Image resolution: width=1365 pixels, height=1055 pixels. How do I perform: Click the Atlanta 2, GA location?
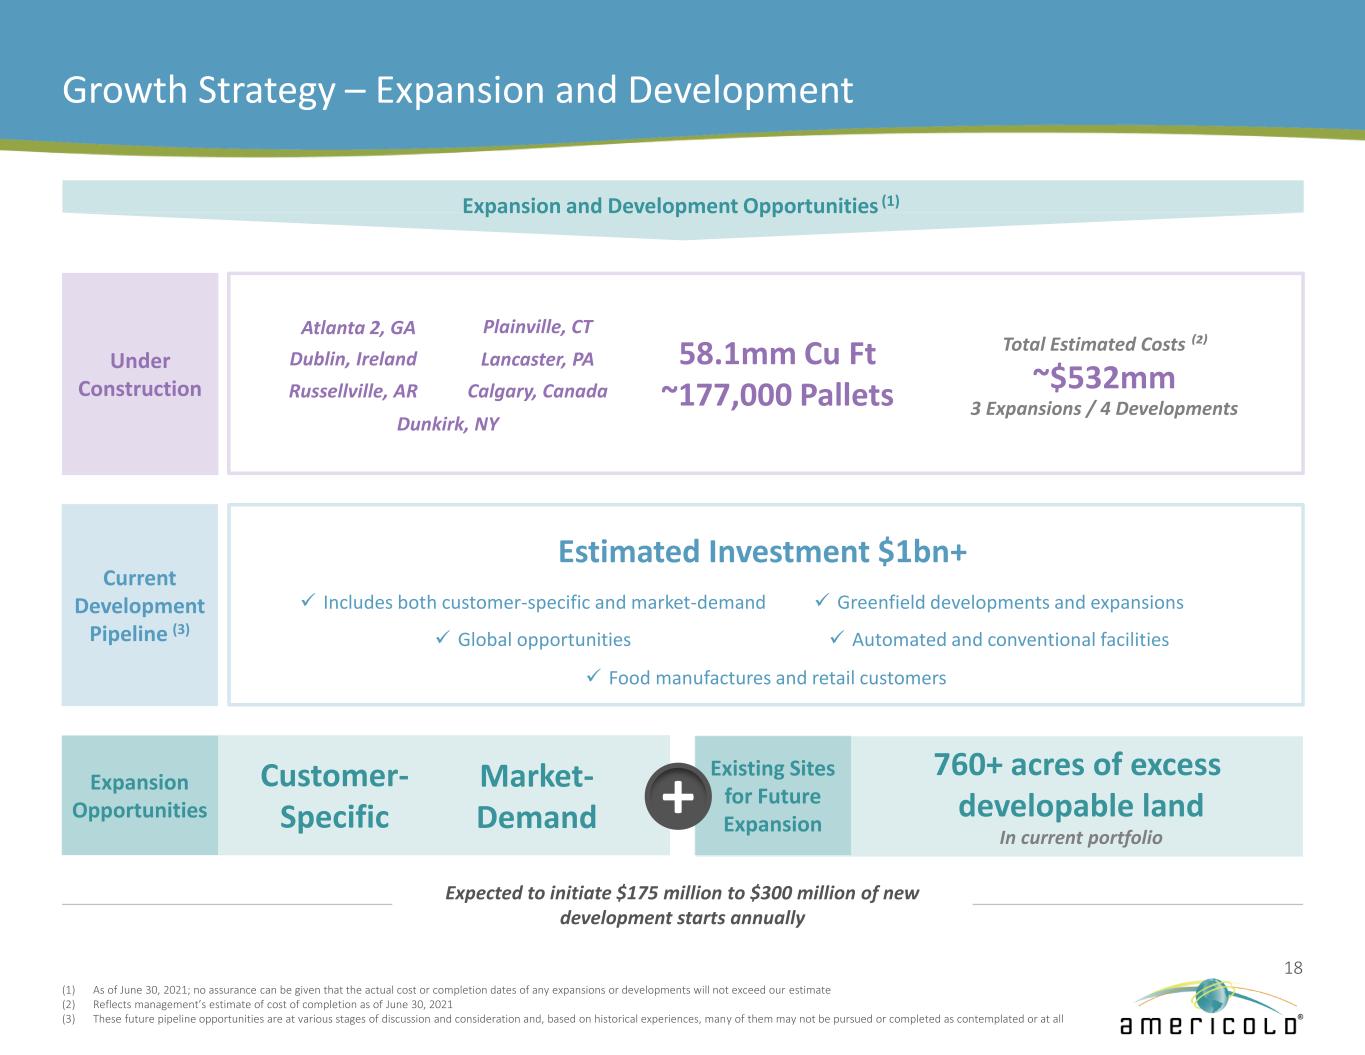358,328
